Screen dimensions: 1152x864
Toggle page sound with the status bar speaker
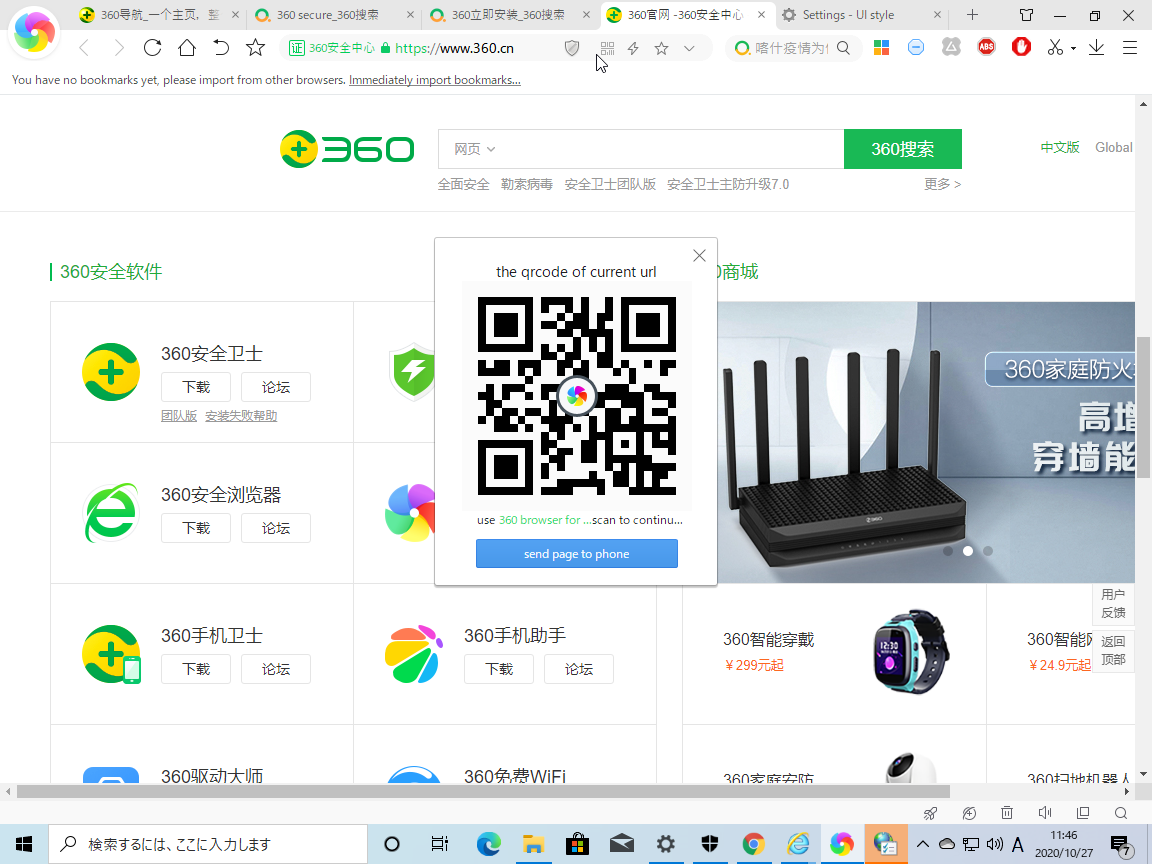(x=1045, y=813)
